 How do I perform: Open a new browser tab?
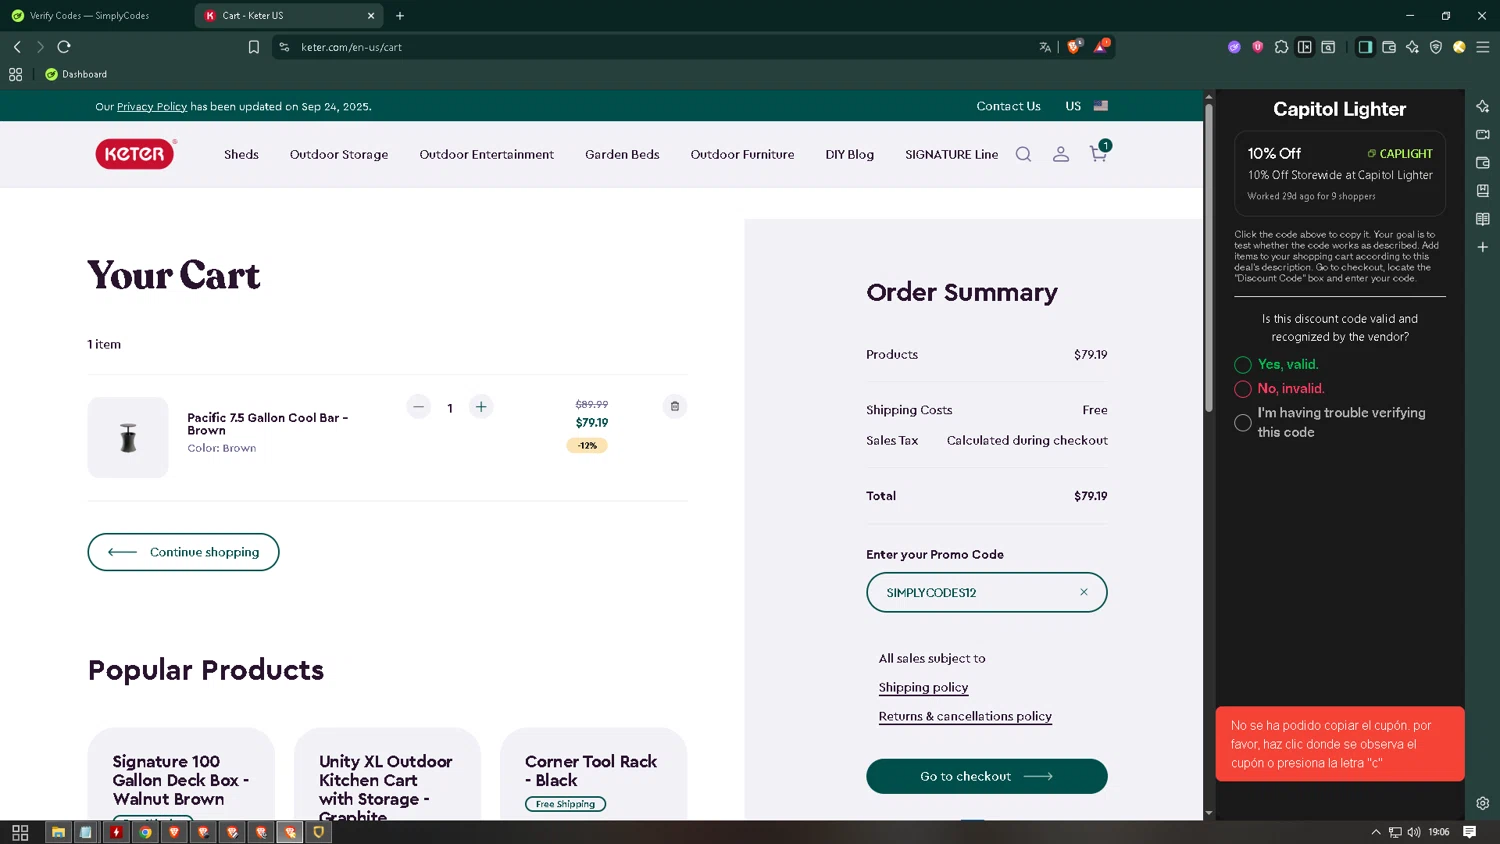(x=400, y=15)
